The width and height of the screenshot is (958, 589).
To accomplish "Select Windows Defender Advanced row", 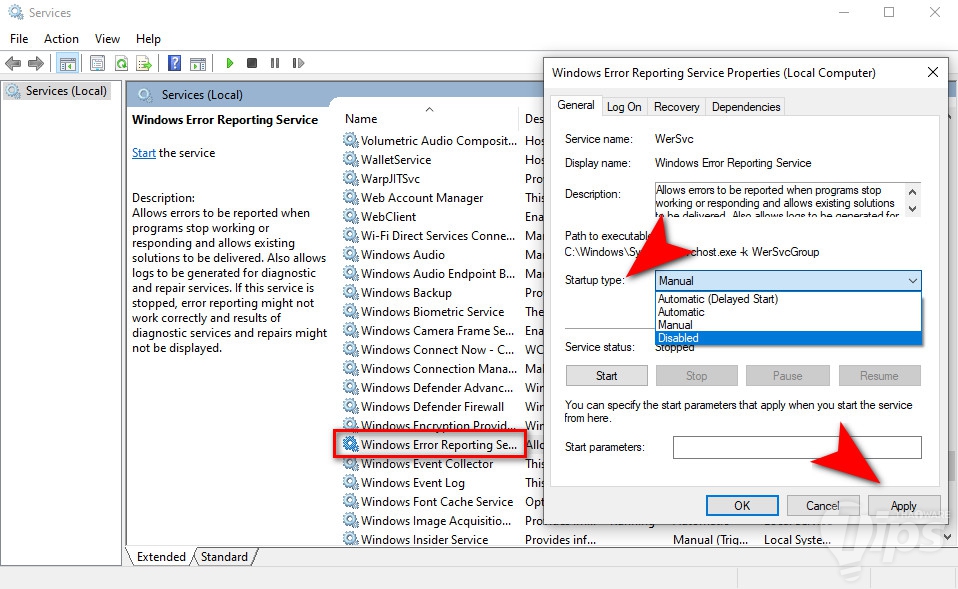I will (x=430, y=387).
